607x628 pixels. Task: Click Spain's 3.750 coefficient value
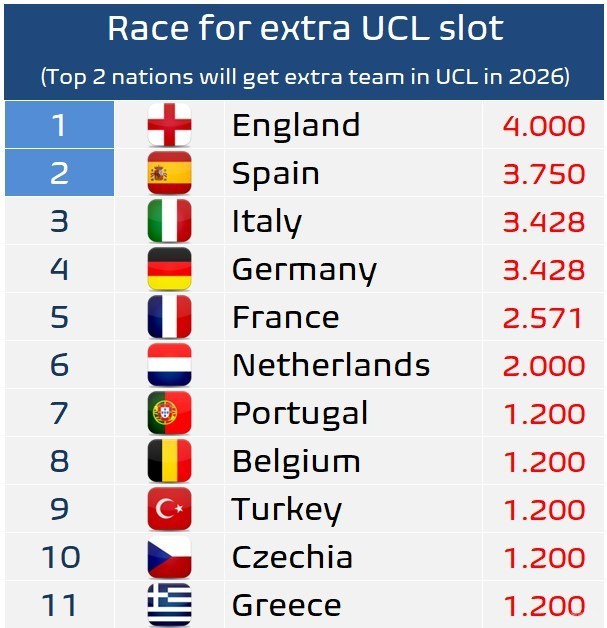point(544,174)
